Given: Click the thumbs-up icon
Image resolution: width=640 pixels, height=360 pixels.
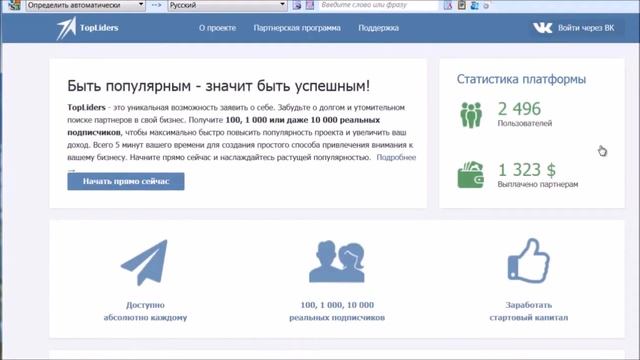Looking at the screenshot, I should [529, 261].
